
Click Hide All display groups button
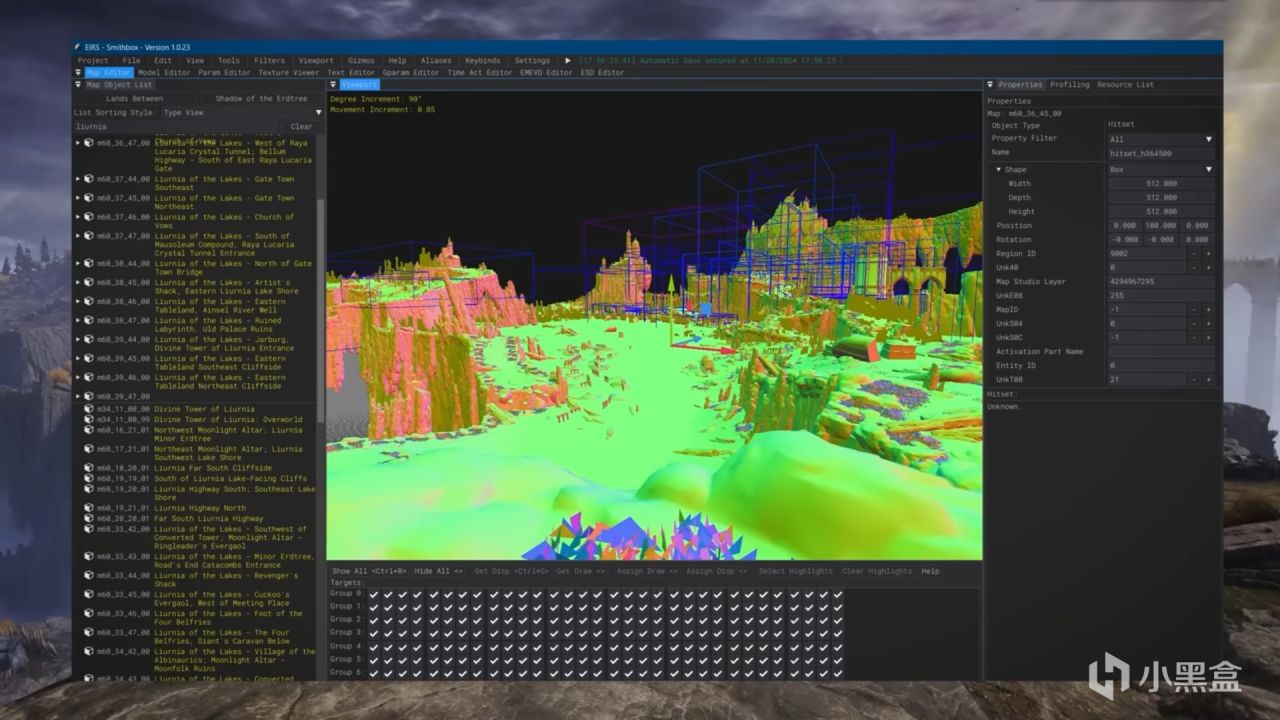[439, 571]
